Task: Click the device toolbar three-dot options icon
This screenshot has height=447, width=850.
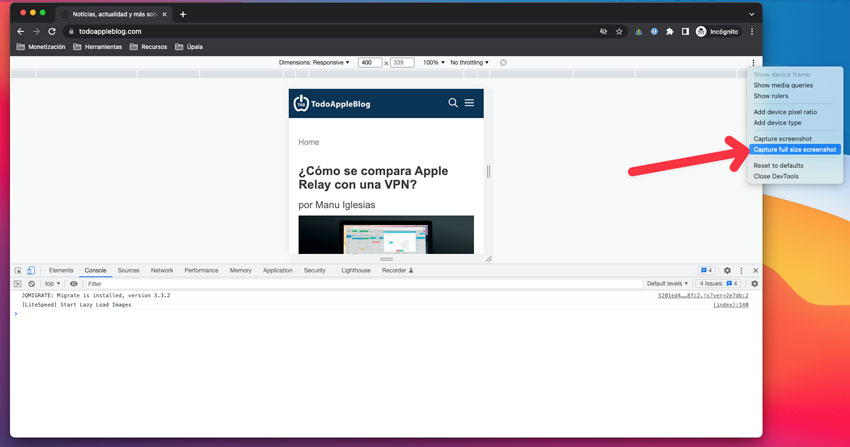Action: click(x=753, y=63)
